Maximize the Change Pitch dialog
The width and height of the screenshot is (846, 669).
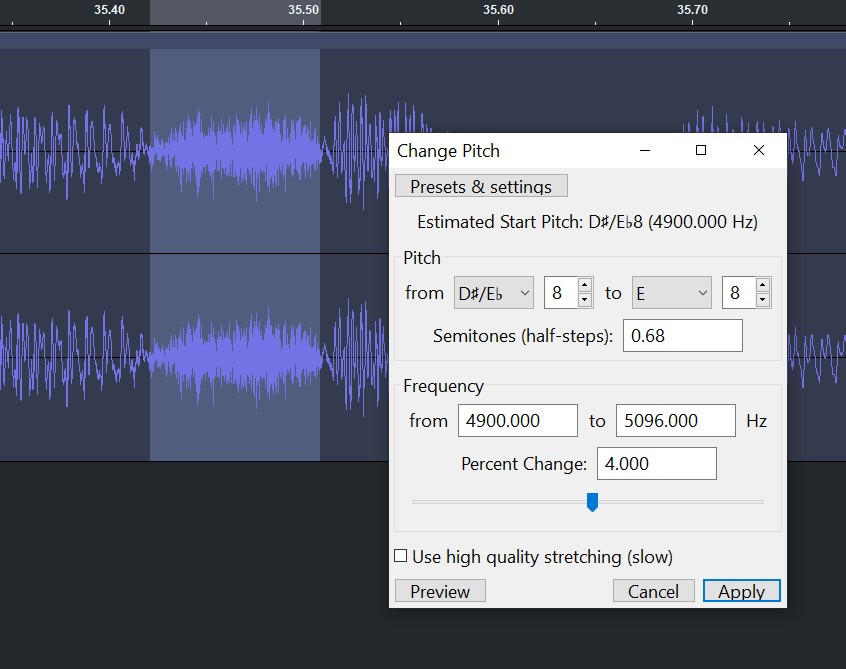[x=701, y=151]
